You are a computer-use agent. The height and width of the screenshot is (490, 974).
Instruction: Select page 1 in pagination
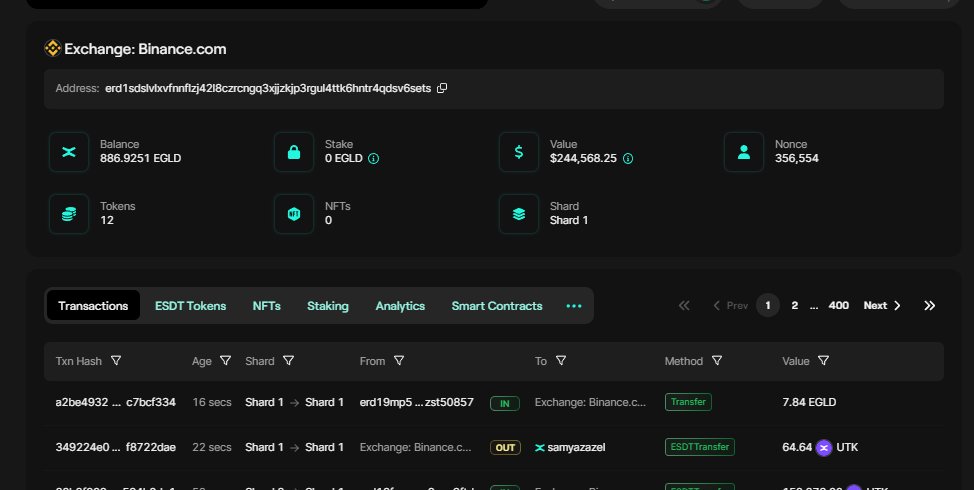point(768,306)
